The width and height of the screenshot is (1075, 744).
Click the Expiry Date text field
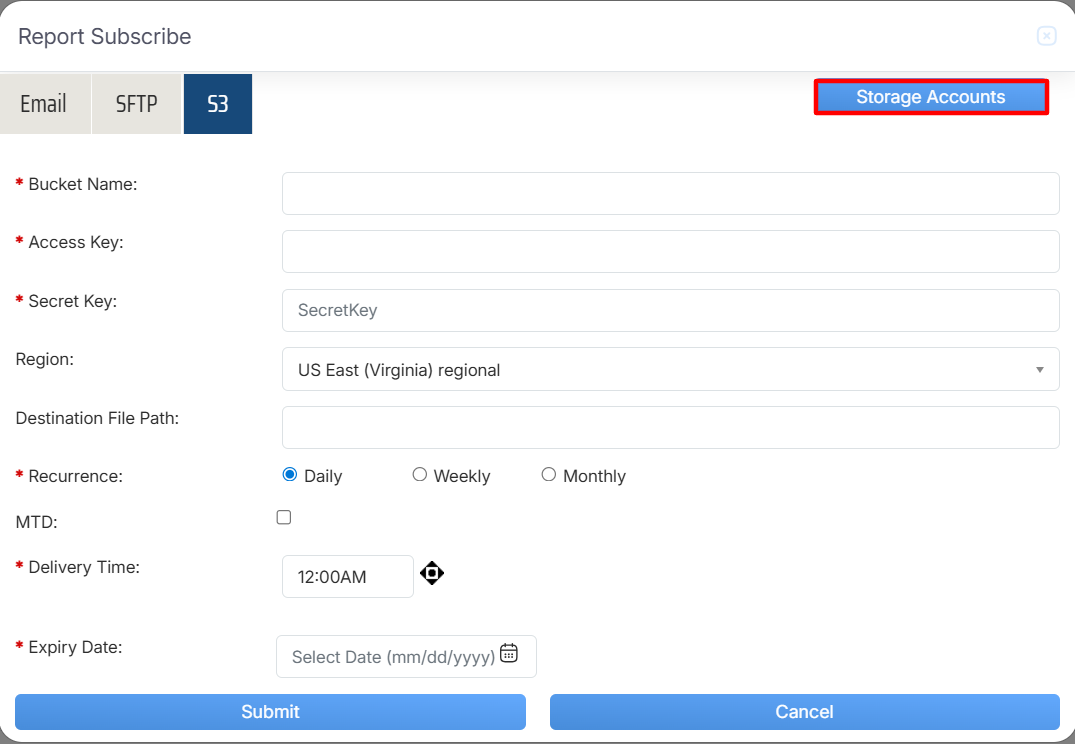[x=392, y=657]
